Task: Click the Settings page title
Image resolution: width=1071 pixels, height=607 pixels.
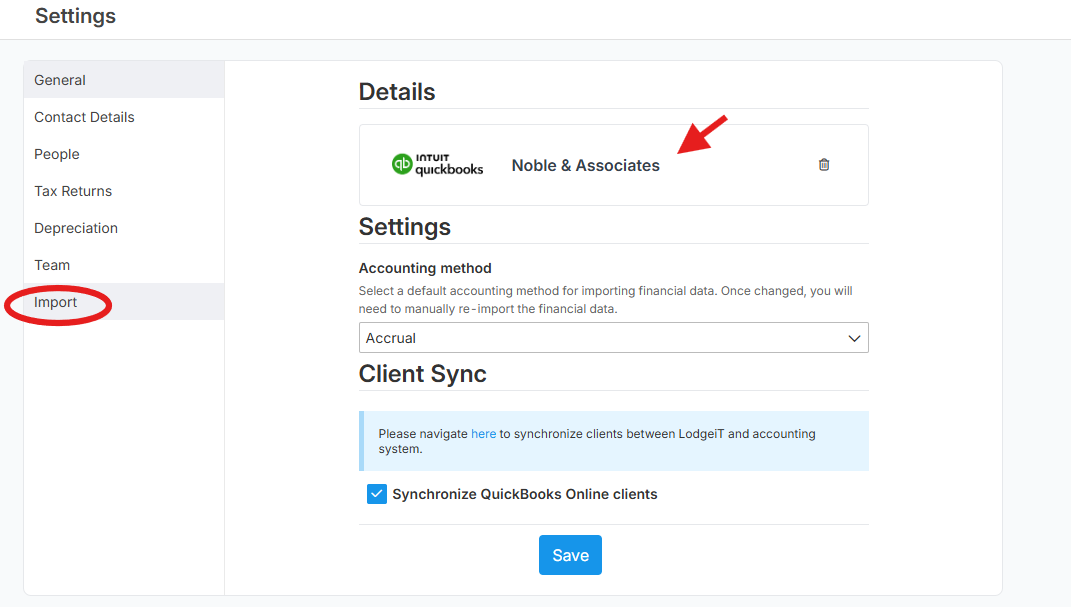Action: click(75, 16)
